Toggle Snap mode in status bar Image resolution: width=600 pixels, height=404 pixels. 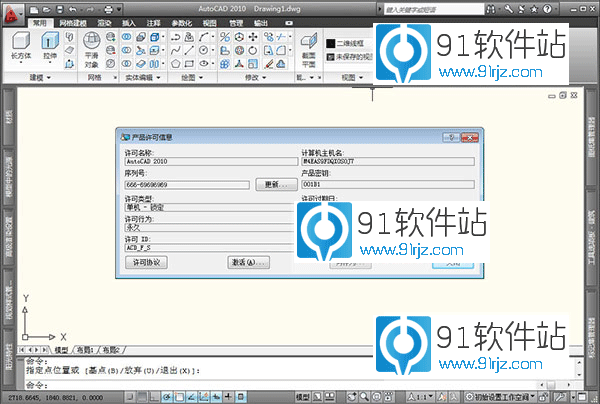click(x=130, y=397)
